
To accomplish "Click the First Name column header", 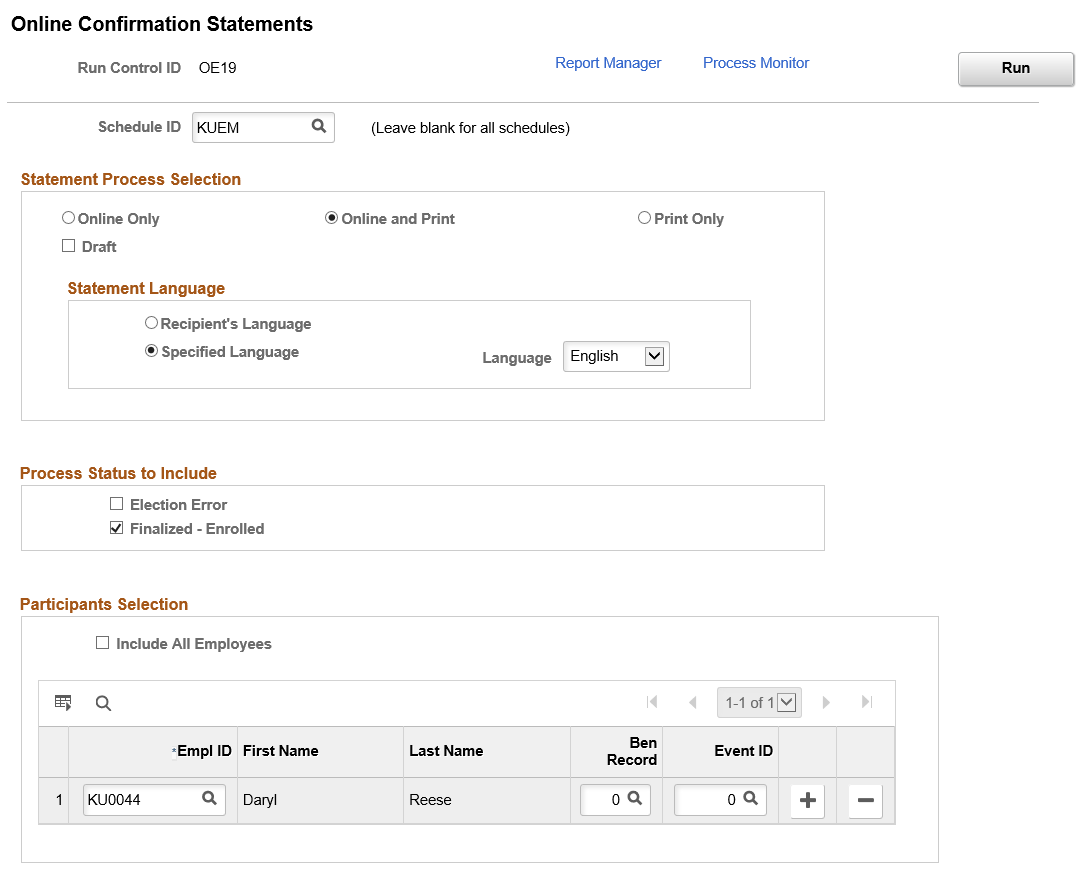I will click(281, 751).
